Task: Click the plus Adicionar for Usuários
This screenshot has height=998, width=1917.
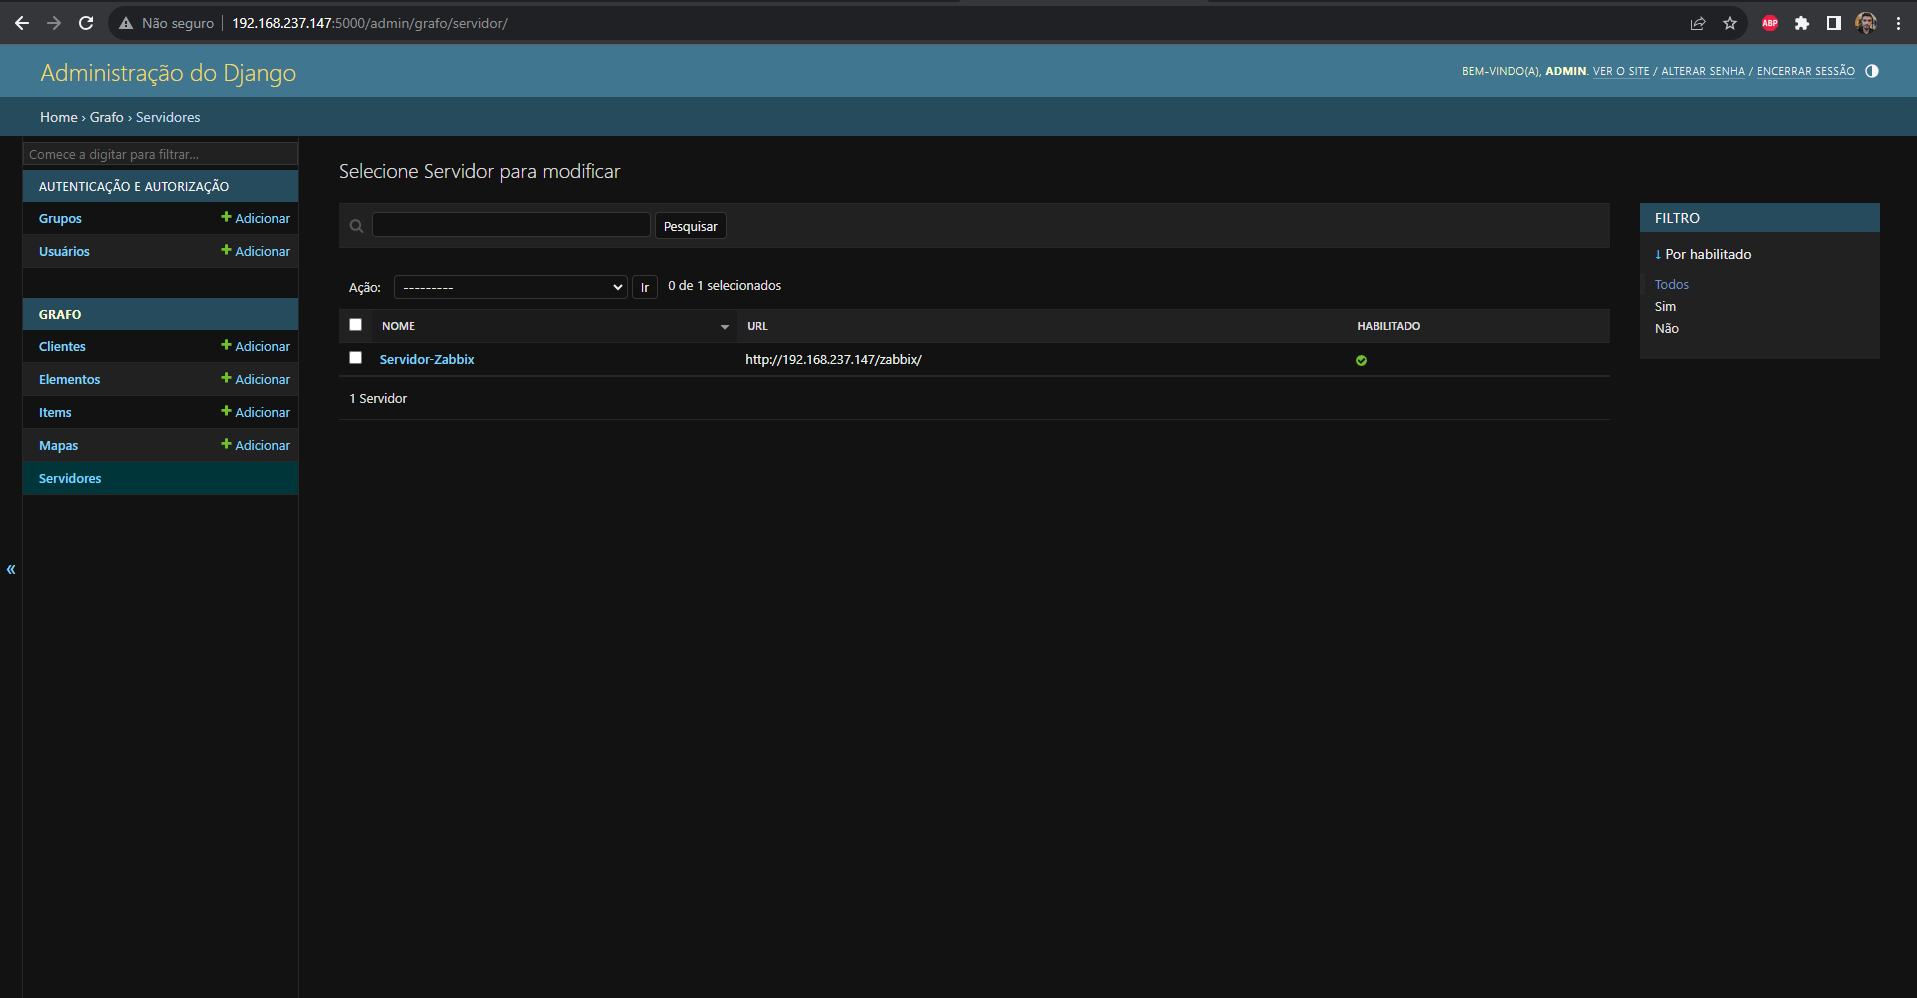Action: 256,251
